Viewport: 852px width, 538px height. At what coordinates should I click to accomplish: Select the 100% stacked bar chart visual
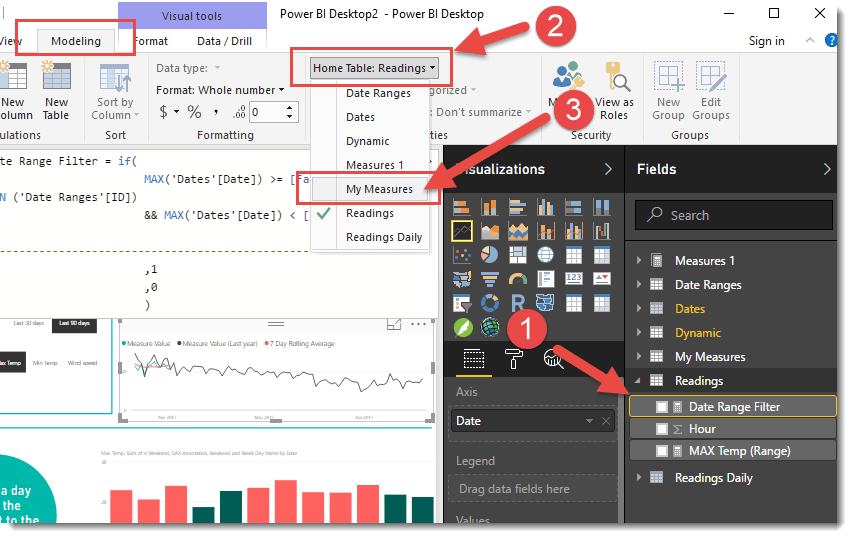coord(574,207)
